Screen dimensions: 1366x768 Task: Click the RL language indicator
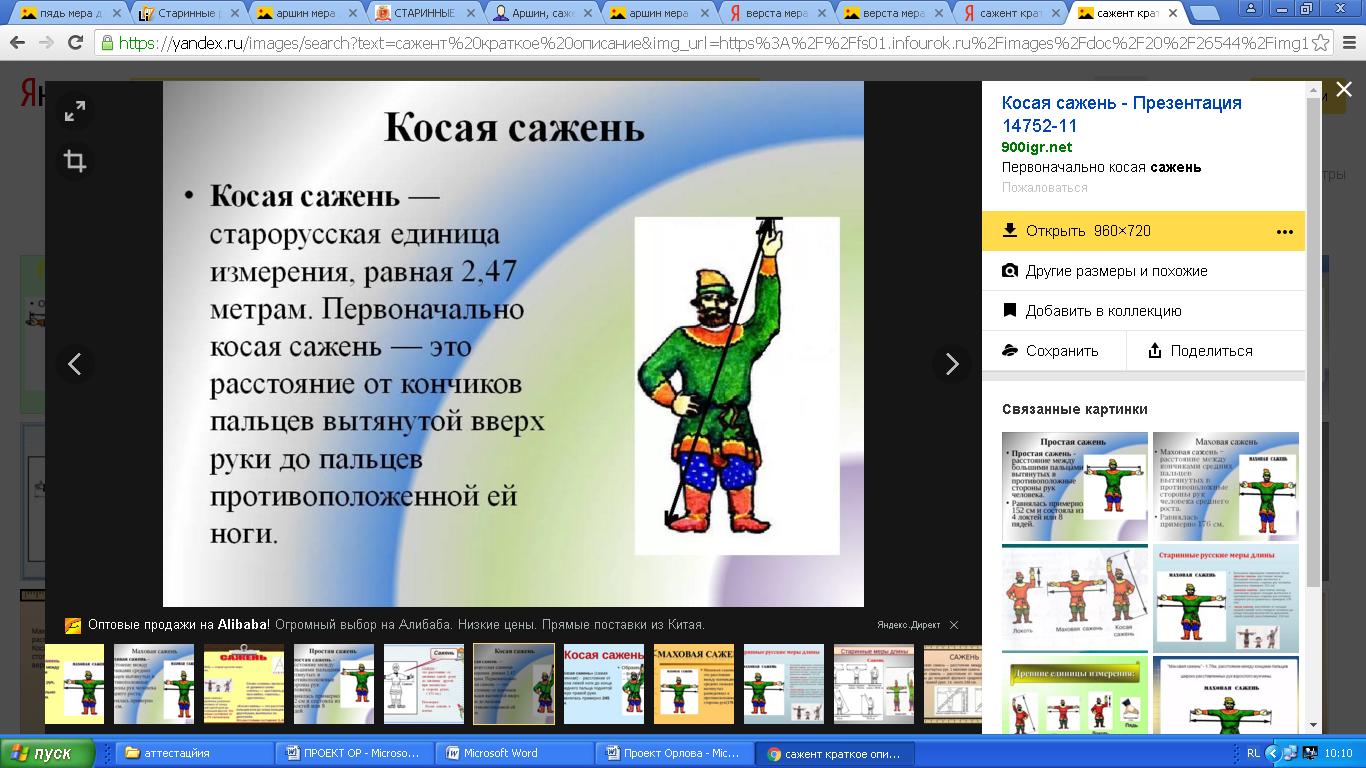pyautogui.click(x=1254, y=753)
